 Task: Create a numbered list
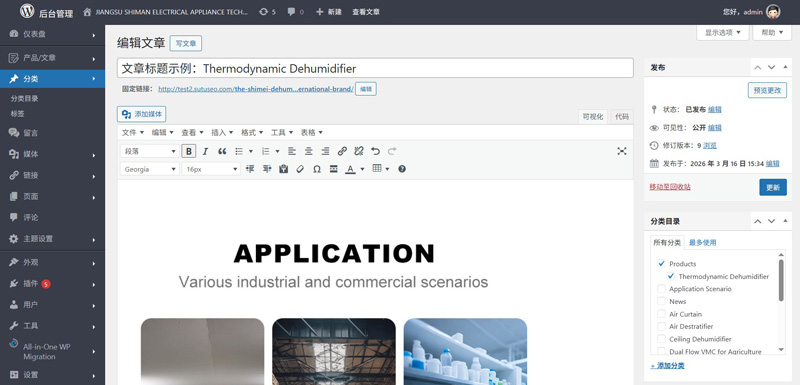tap(265, 151)
